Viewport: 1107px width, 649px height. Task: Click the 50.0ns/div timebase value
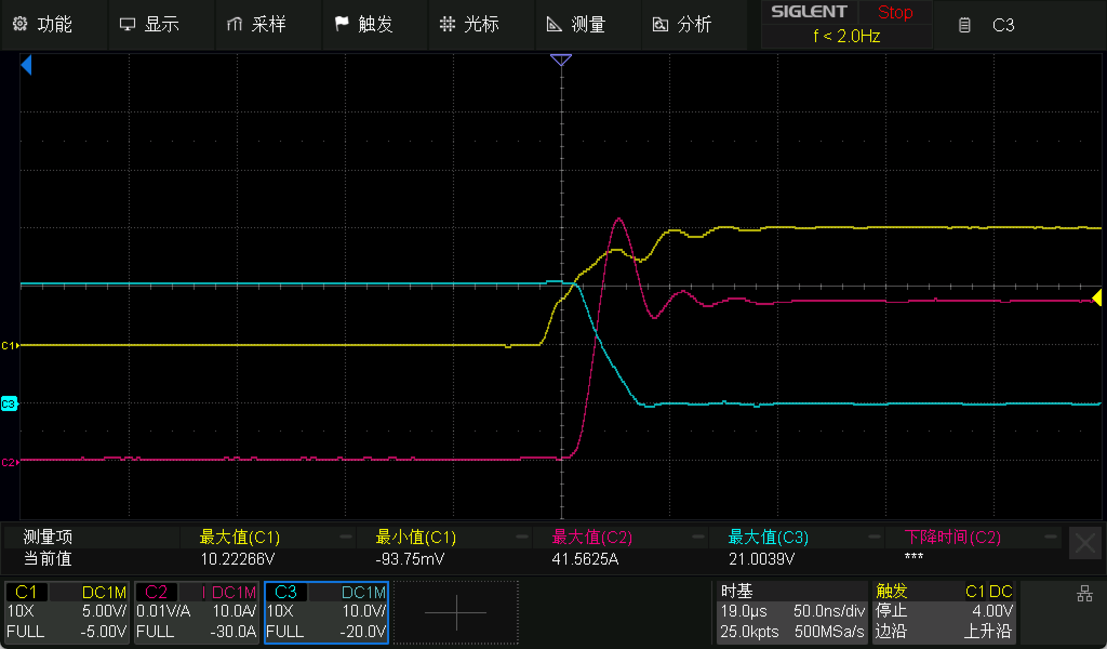click(829, 612)
